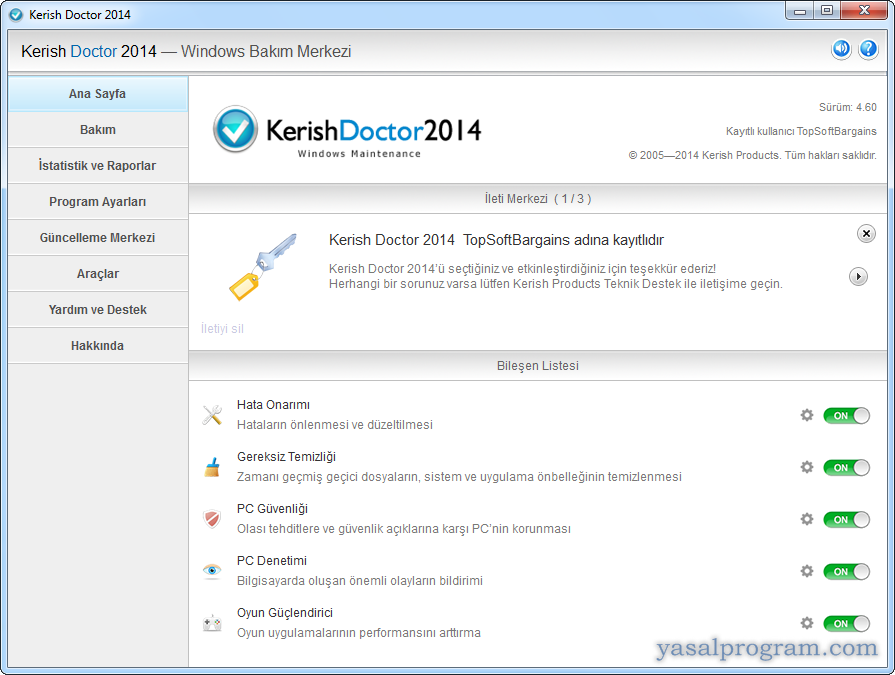Go to İstatistik ve Raporlar
Screen dimensions: 895x675
[x=98, y=166]
